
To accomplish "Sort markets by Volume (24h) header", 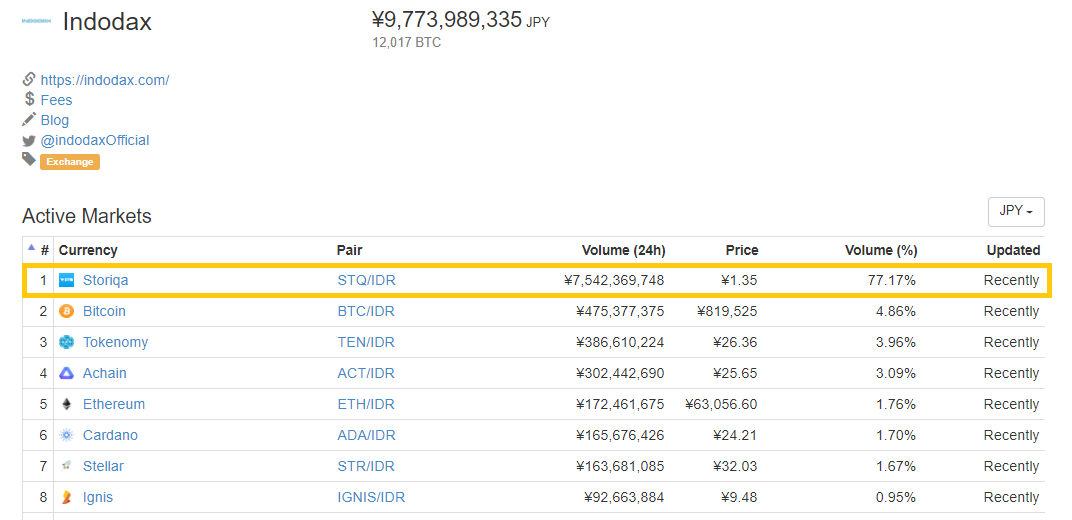I will (623, 250).
